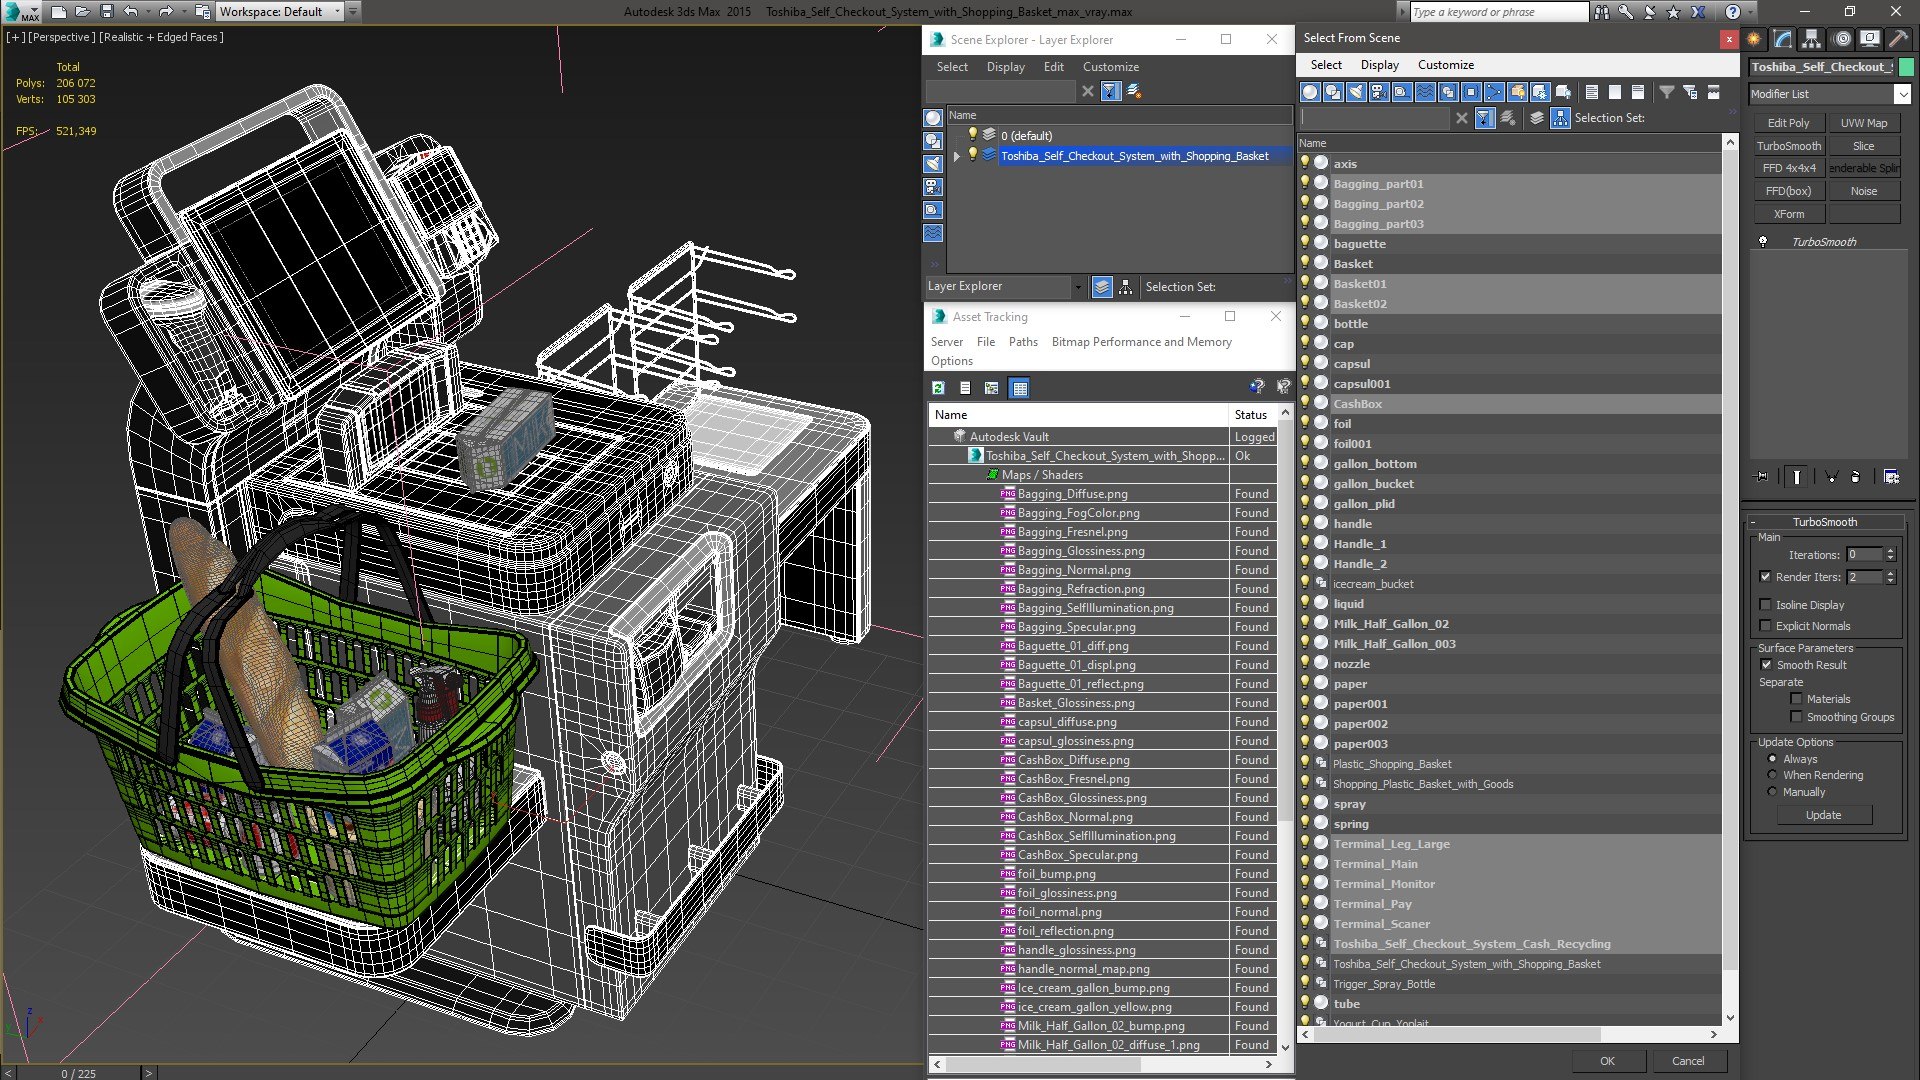The width and height of the screenshot is (1920, 1080).
Task: Toggle Show End Result under modifier stack
Action: pyautogui.click(x=1797, y=477)
